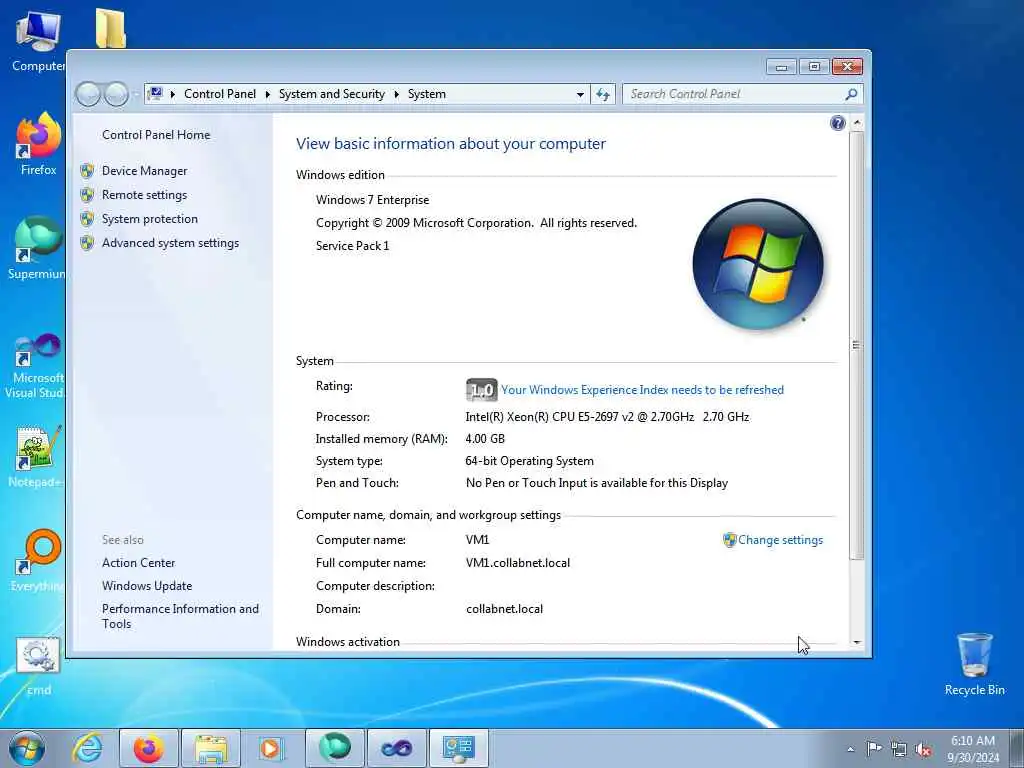Launch Firefox from taskbar
The height and width of the screenshot is (768, 1024).
click(148, 748)
